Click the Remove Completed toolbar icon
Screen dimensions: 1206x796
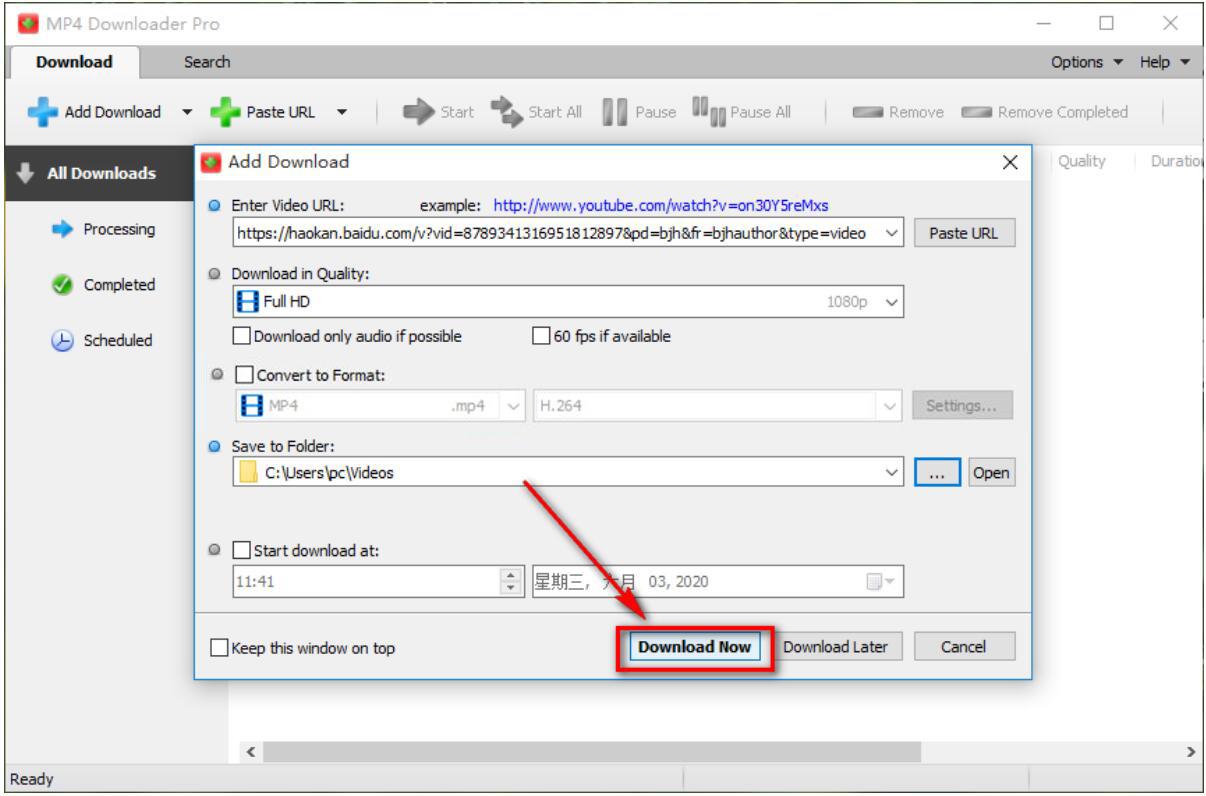pos(976,112)
